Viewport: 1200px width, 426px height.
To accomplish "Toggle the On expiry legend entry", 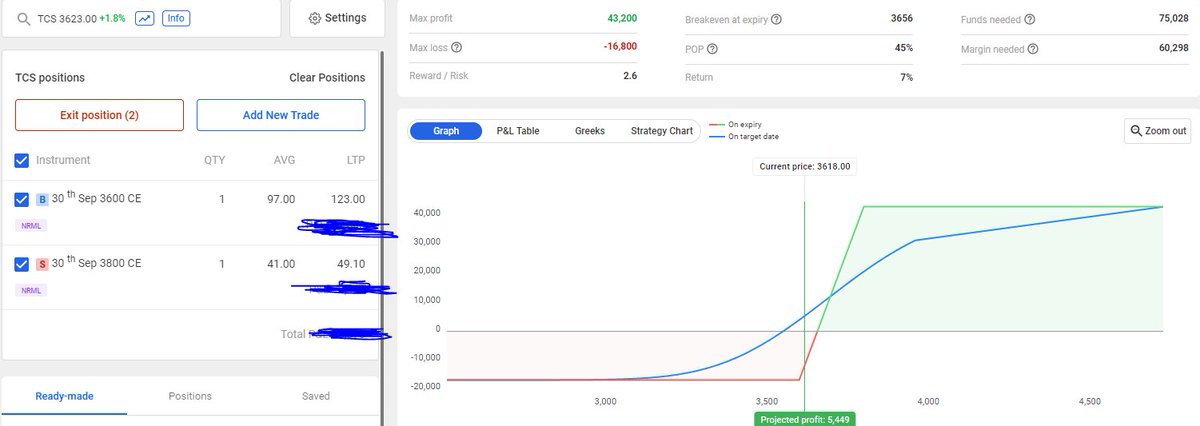I will click(733, 124).
